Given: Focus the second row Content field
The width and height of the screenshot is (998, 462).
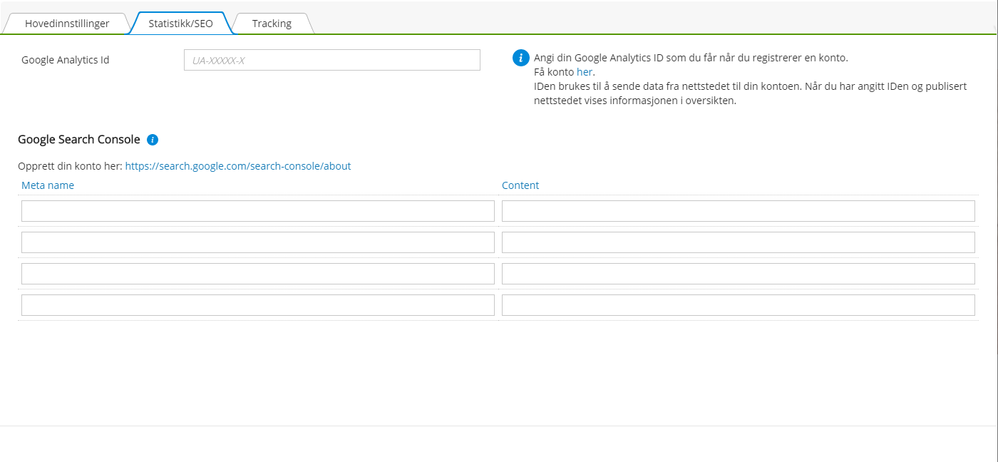Looking at the screenshot, I should pyautogui.click(x=738, y=242).
